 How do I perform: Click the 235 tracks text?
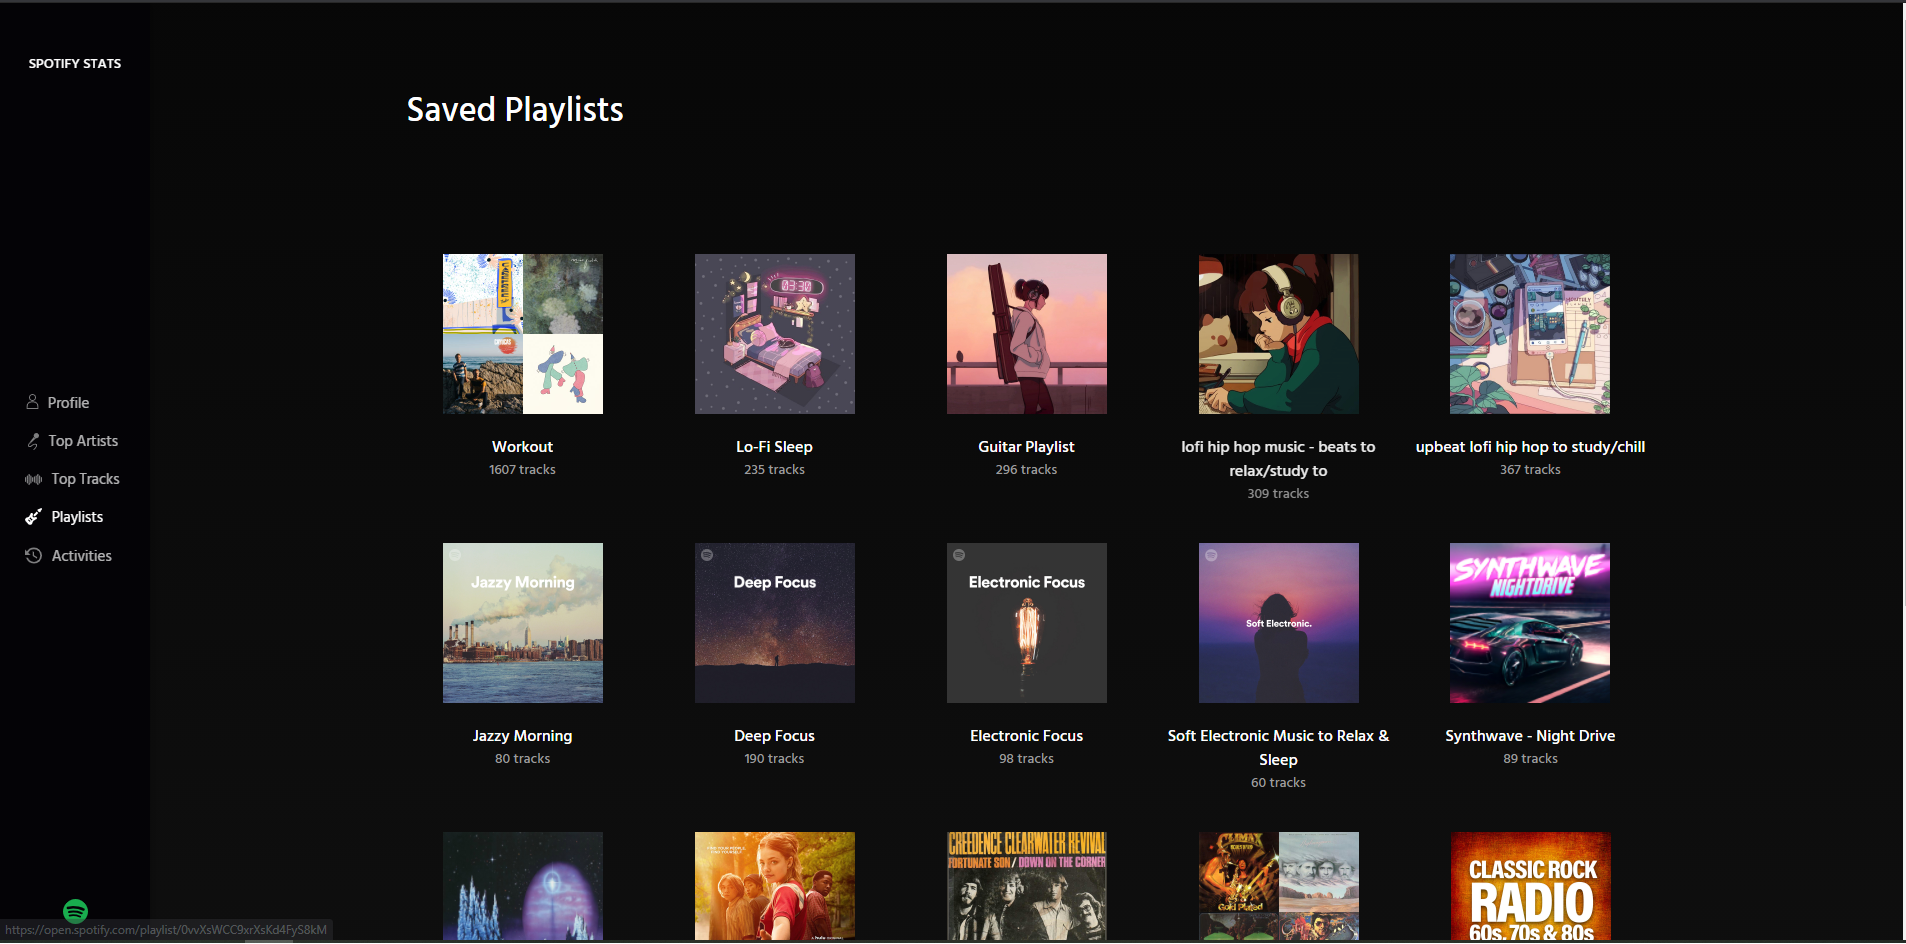(x=774, y=470)
